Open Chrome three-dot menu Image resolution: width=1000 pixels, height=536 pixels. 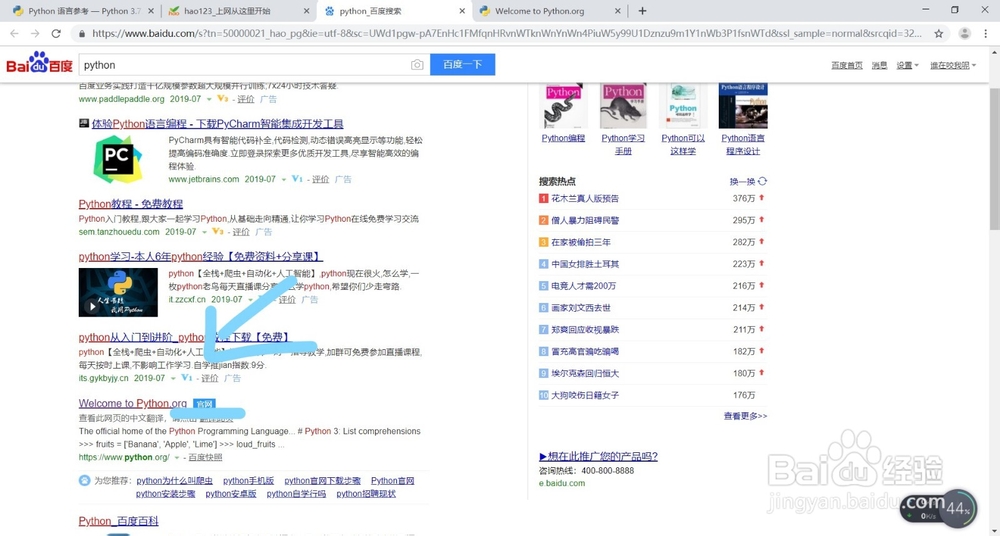tap(986, 33)
